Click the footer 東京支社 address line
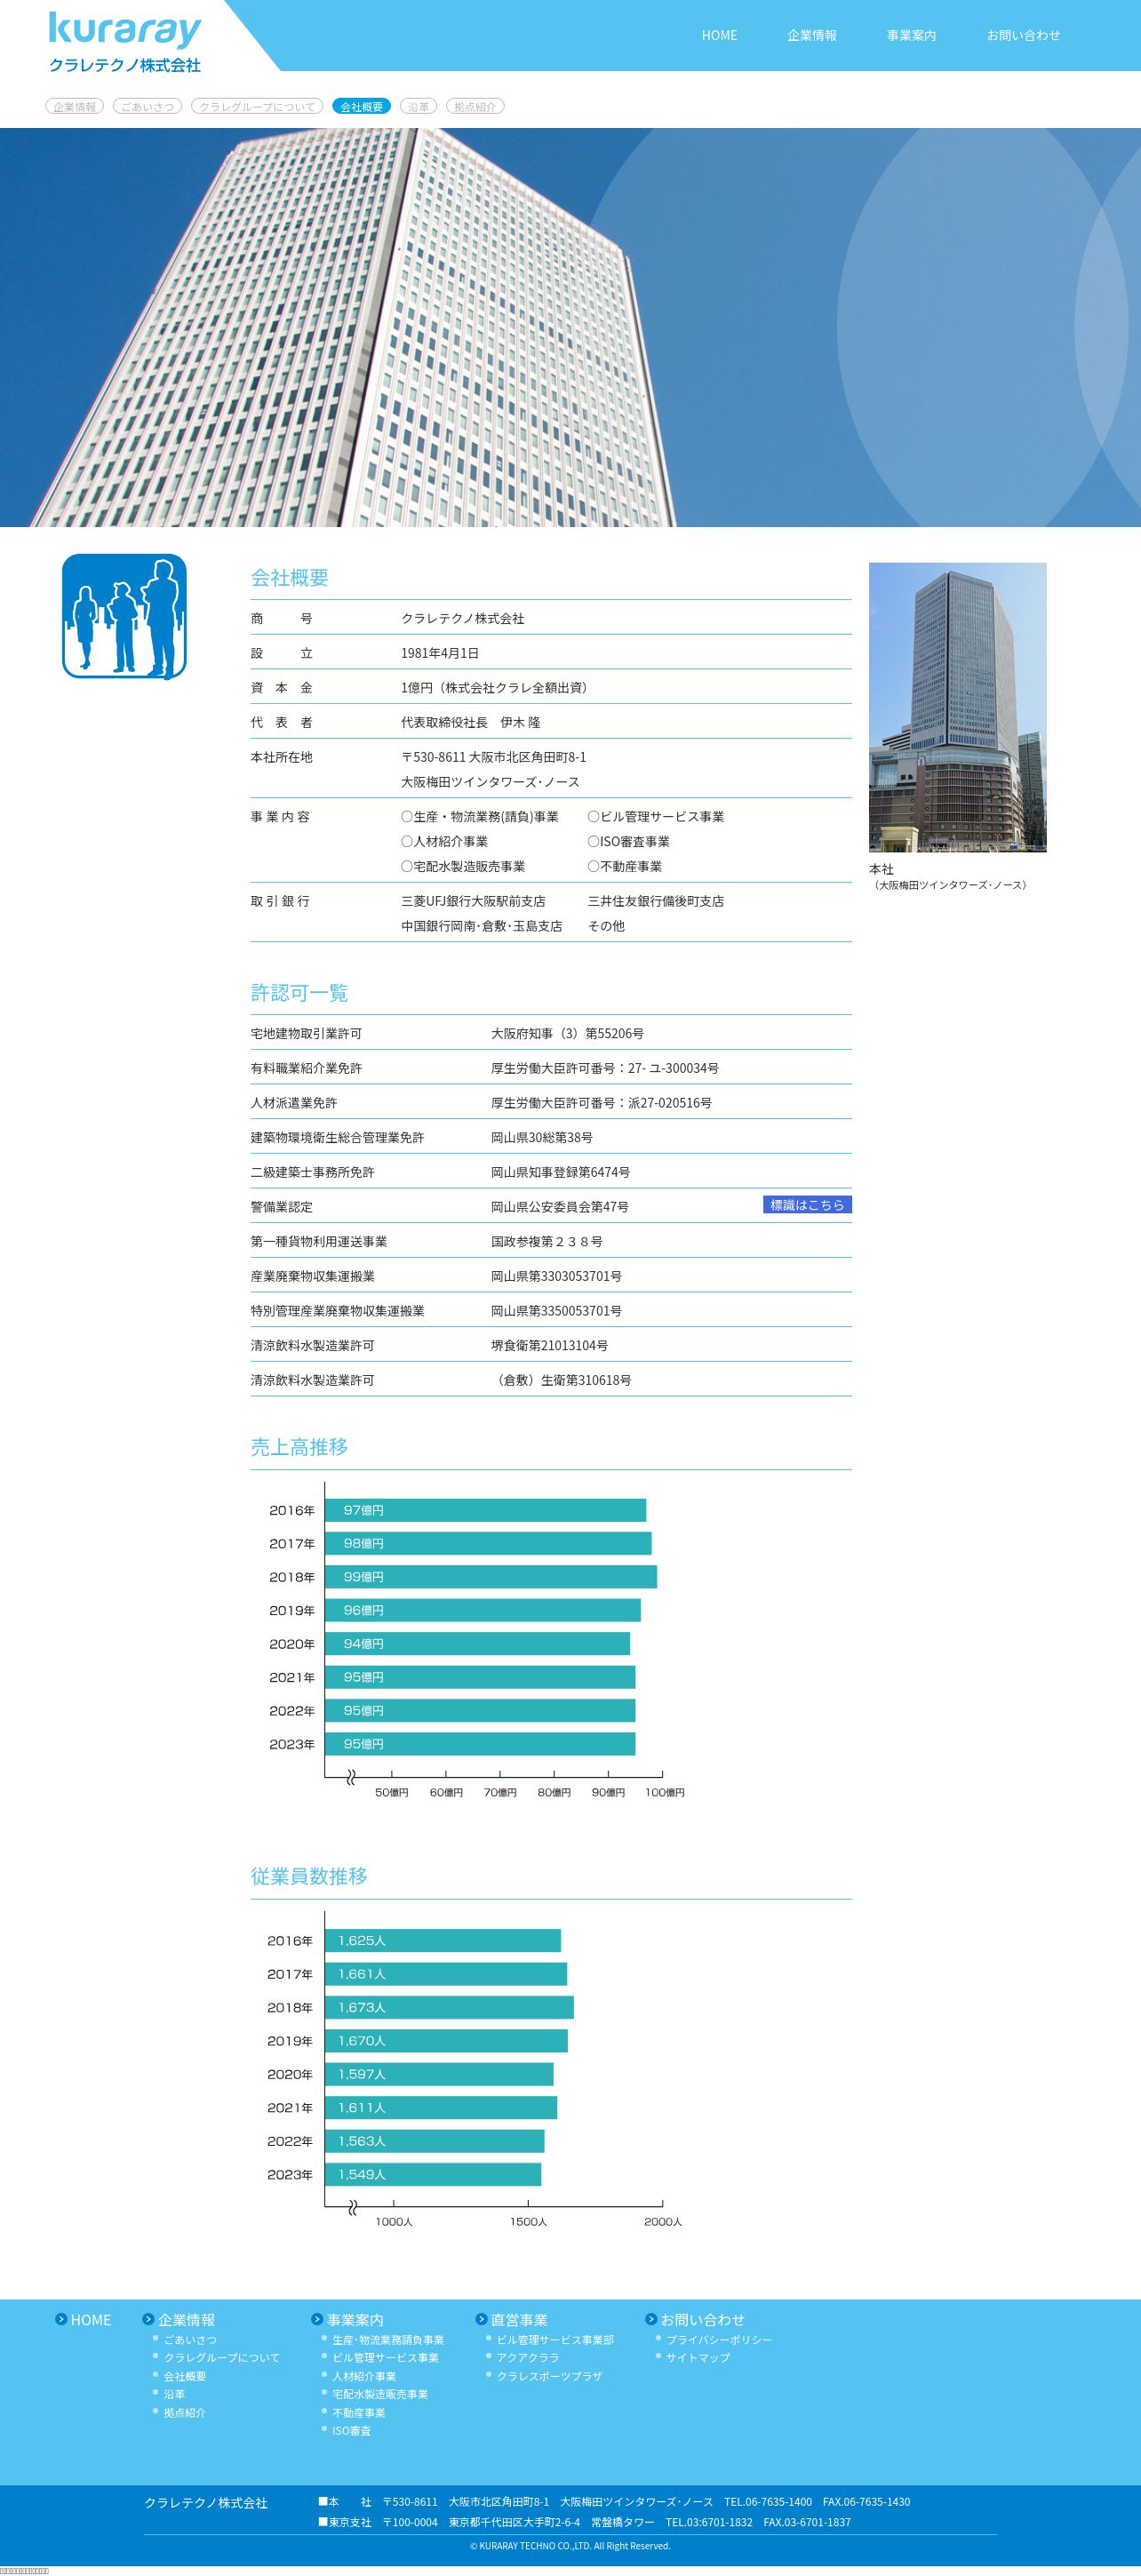 click(x=585, y=2522)
